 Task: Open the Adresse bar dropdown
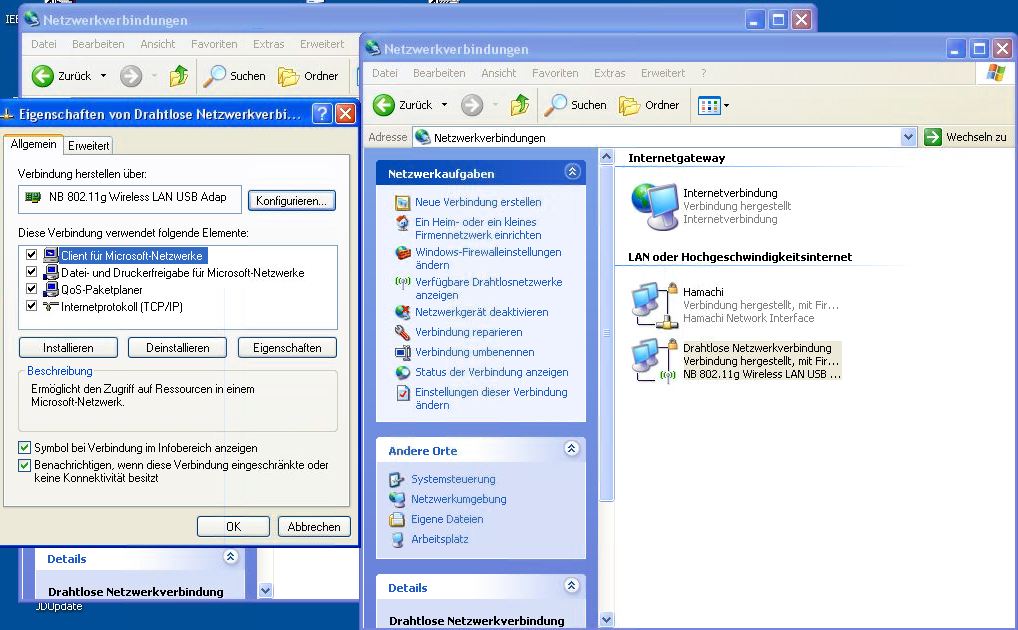tap(910, 137)
